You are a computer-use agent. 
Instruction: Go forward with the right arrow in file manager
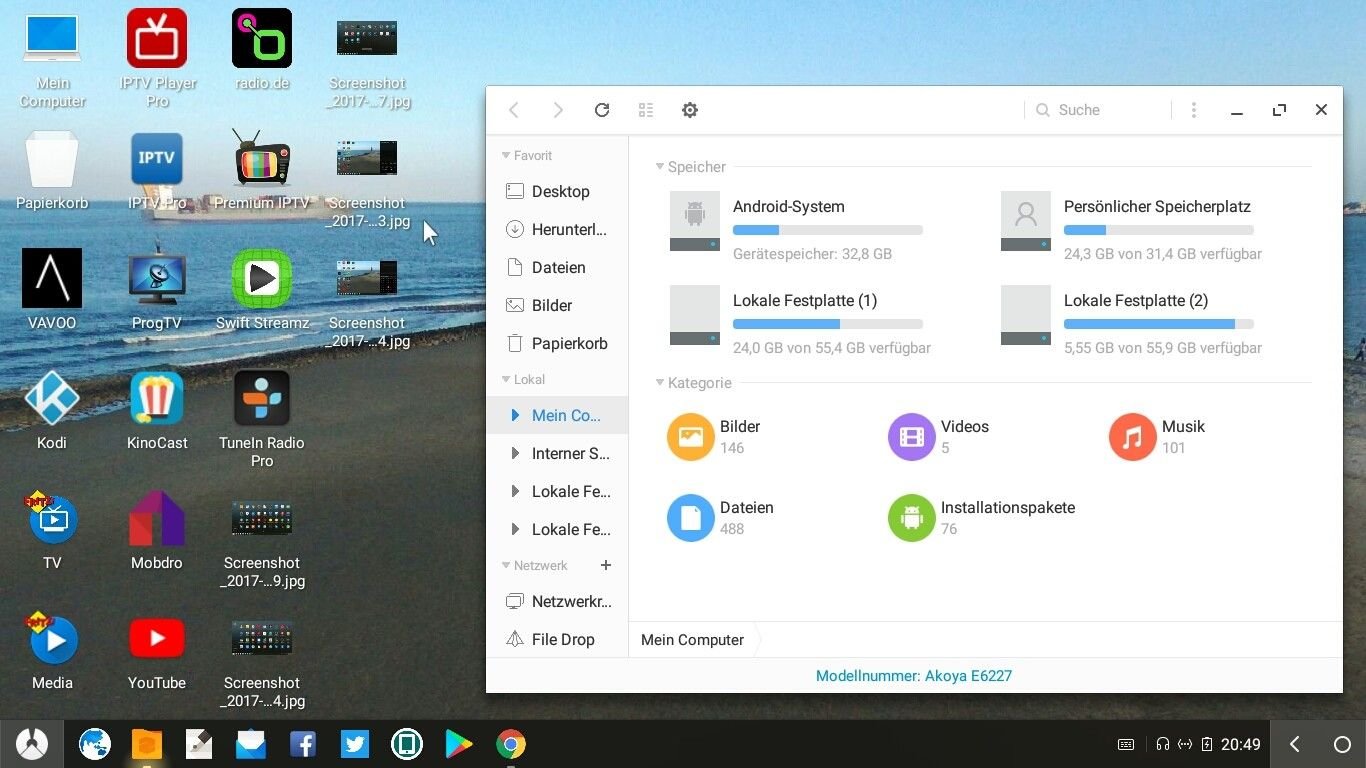tap(558, 110)
